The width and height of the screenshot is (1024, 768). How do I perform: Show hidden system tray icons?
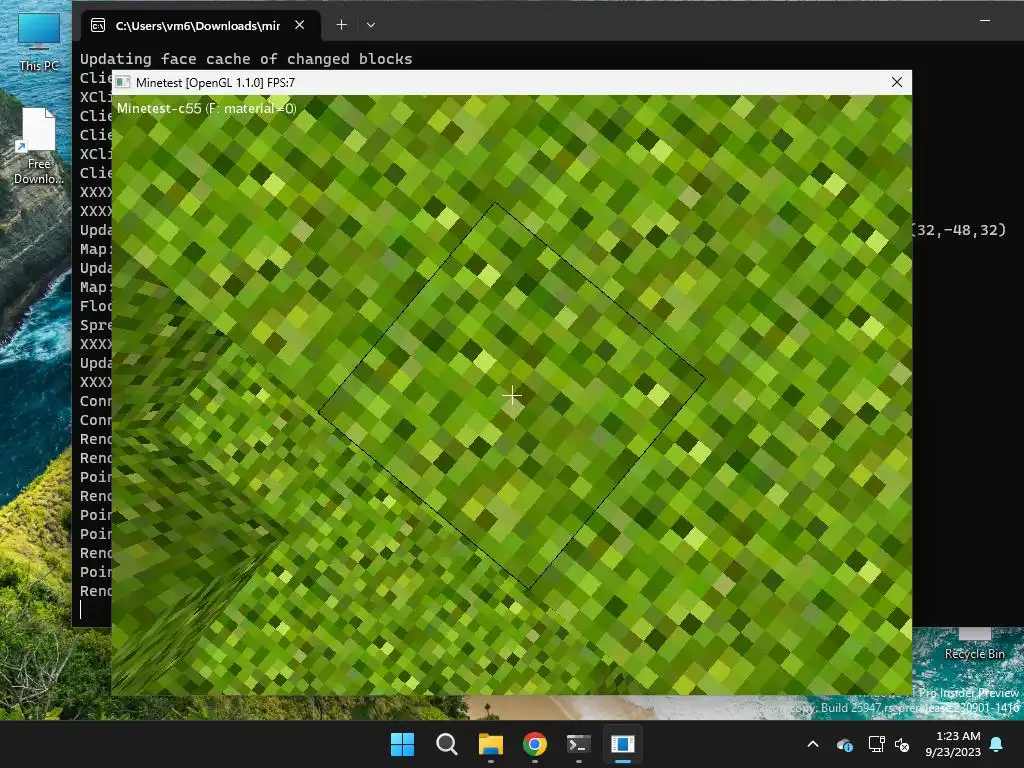pos(813,744)
